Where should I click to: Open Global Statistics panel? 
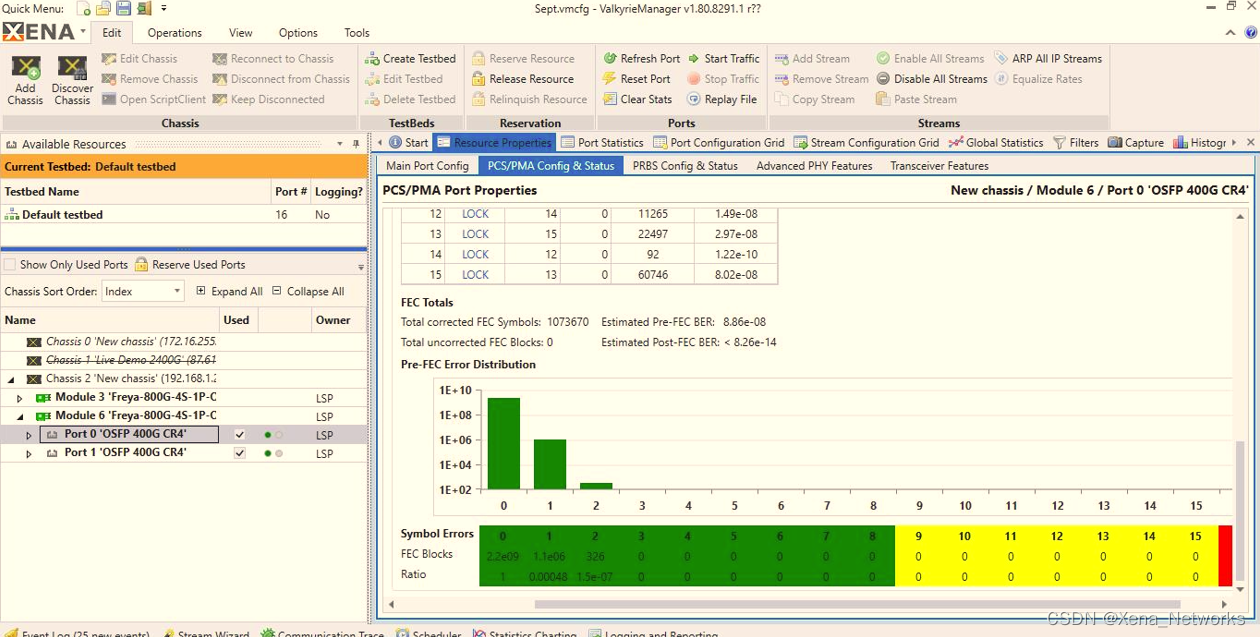996,143
